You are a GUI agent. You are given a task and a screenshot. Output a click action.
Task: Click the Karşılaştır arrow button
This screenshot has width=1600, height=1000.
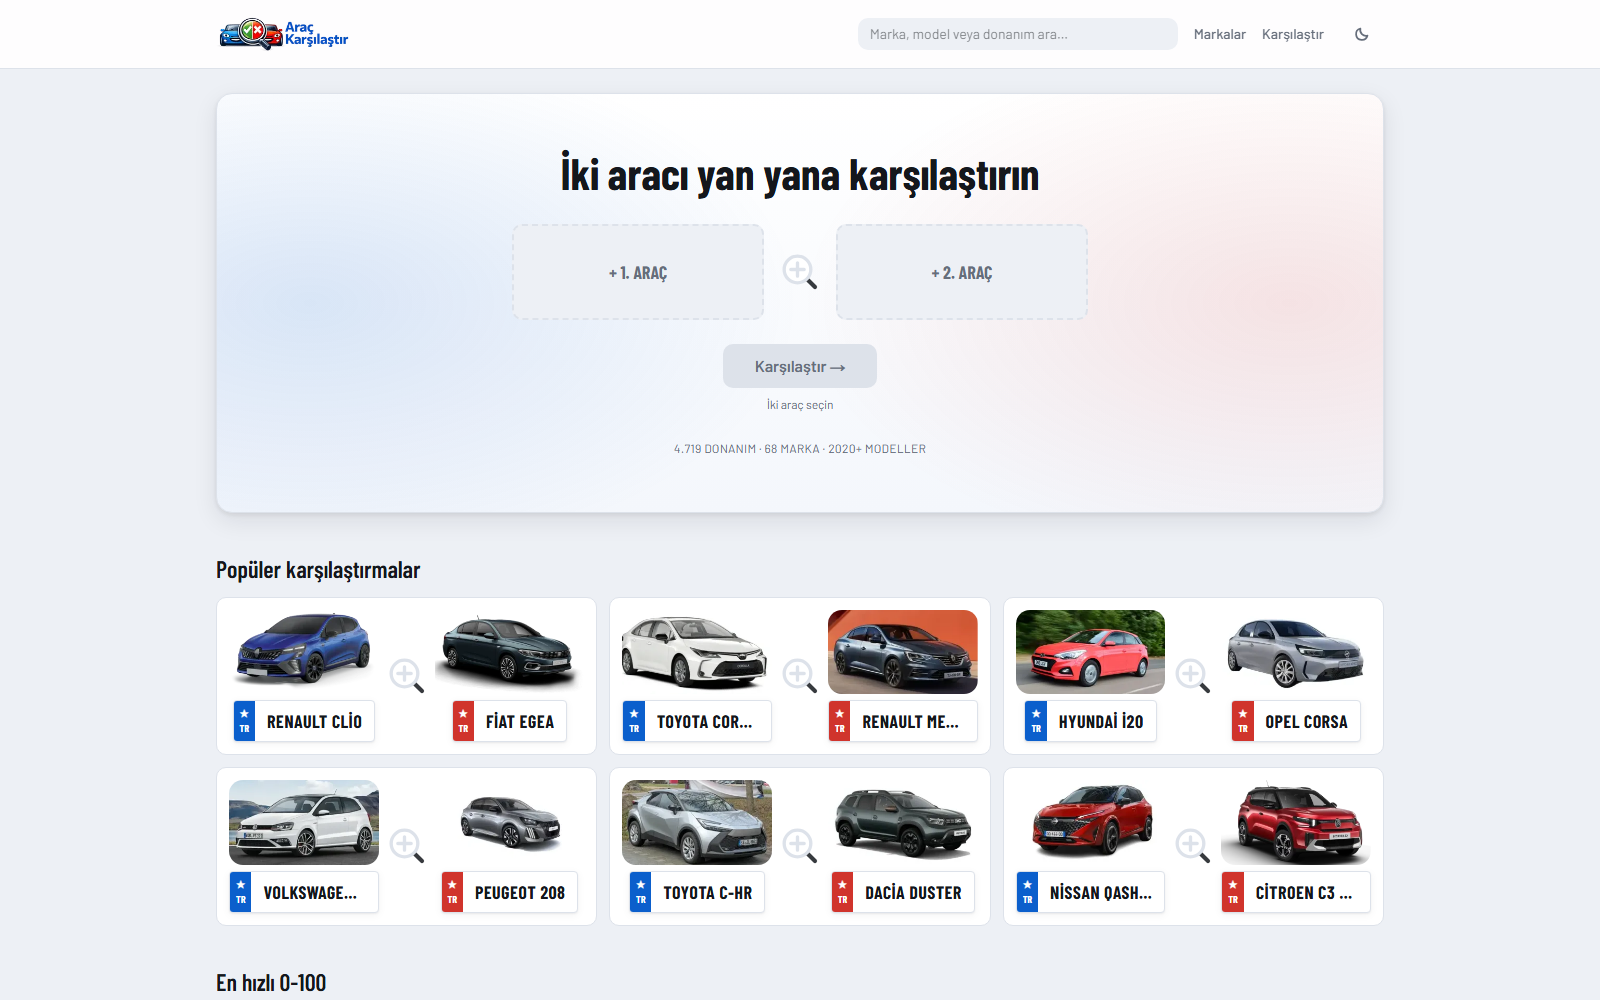pyautogui.click(x=800, y=366)
